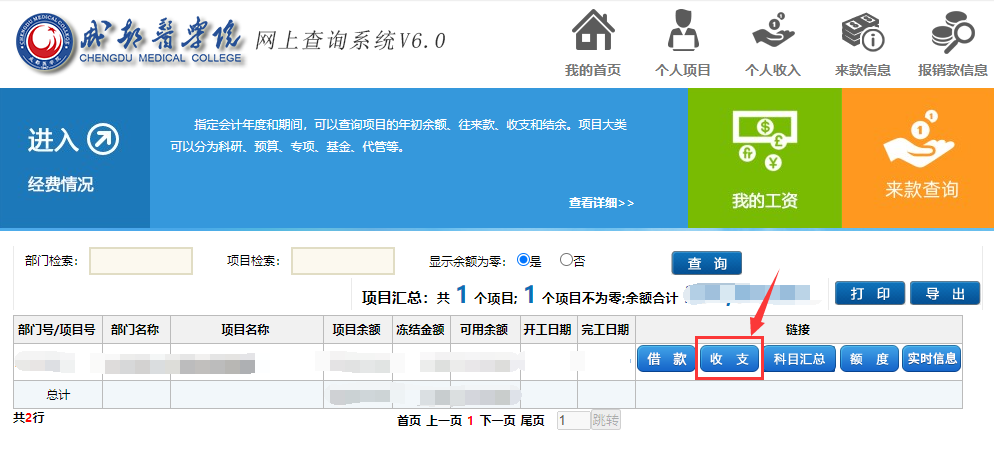Click the 导出 export button

(945, 294)
